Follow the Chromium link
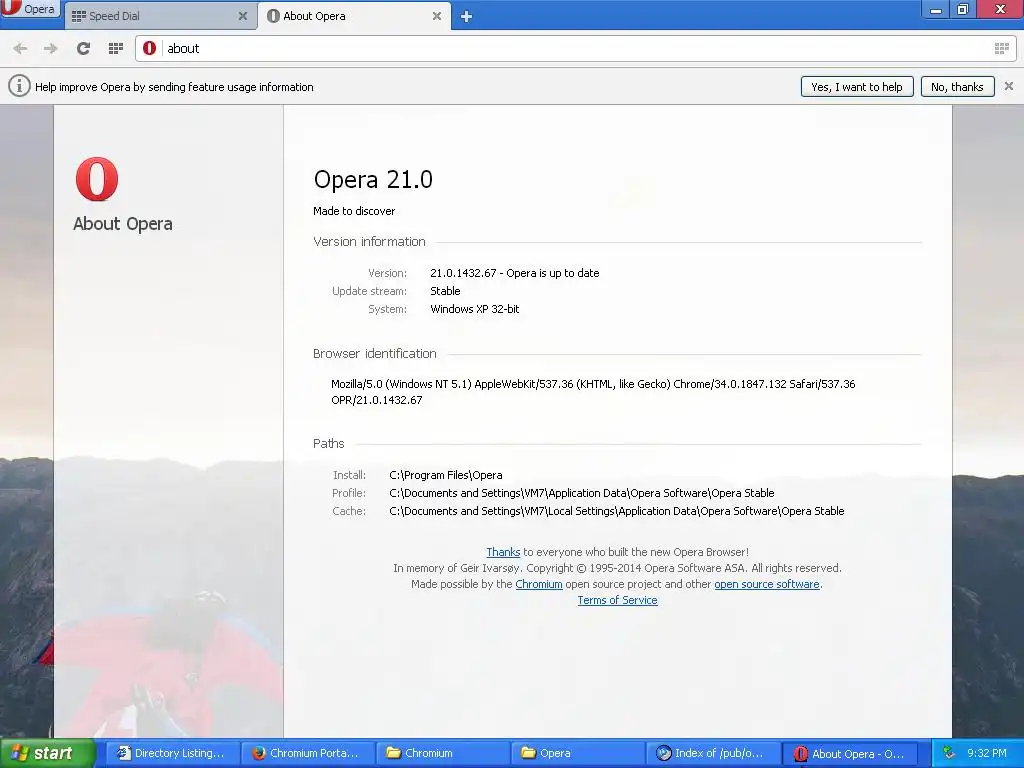The width and height of the screenshot is (1024, 768). point(539,584)
